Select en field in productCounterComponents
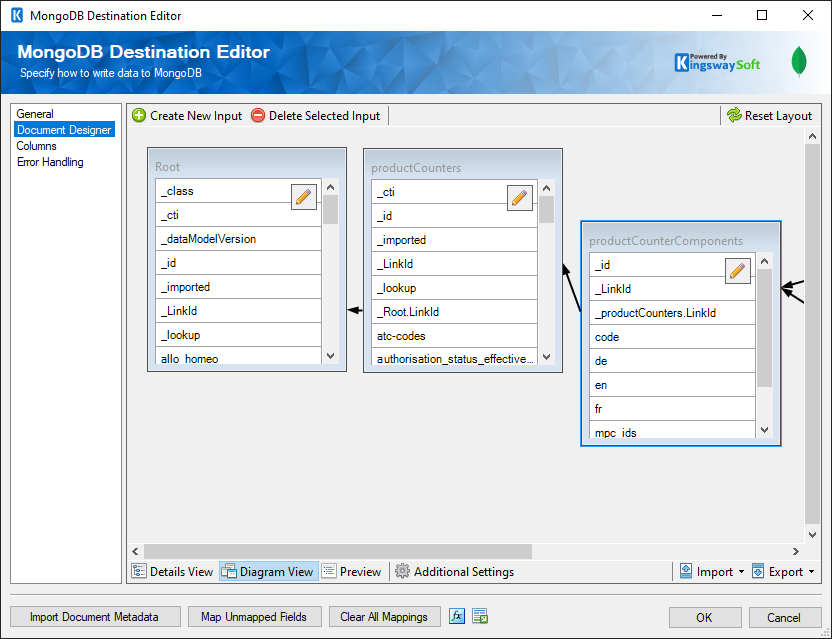This screenshot has height=639, width=832. (x=672, y=385)
